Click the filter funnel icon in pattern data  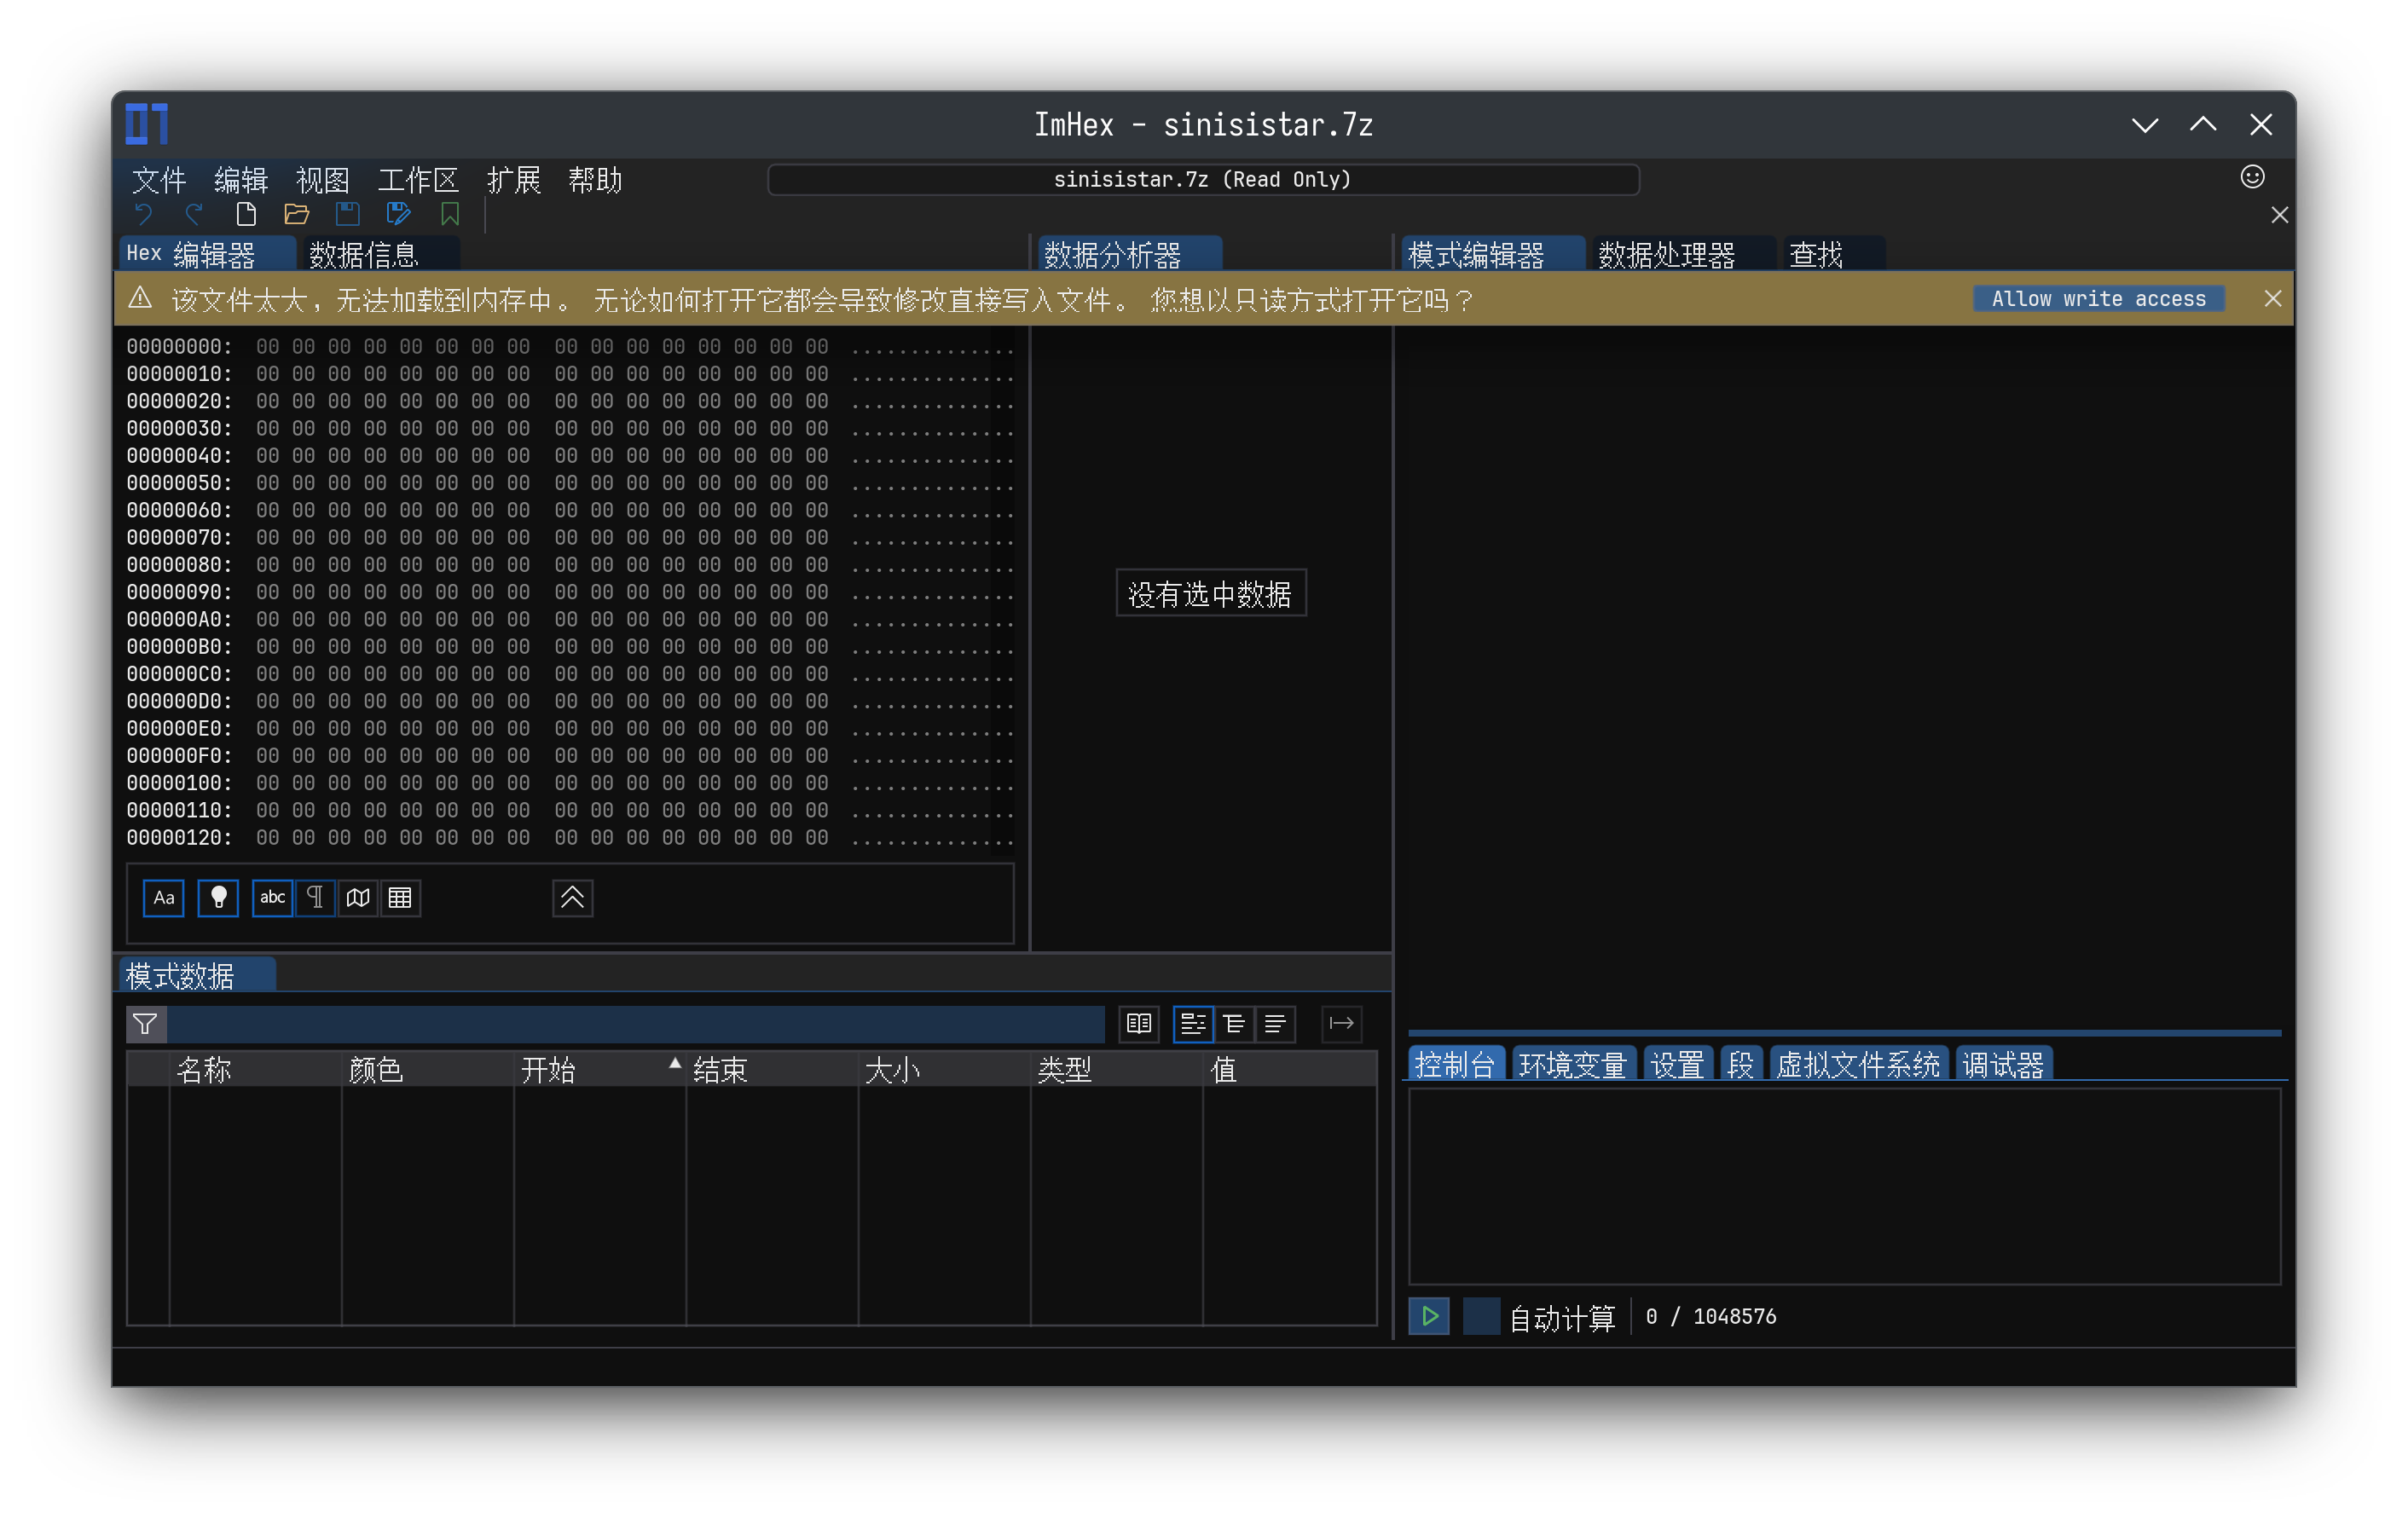click(146, 1024)
